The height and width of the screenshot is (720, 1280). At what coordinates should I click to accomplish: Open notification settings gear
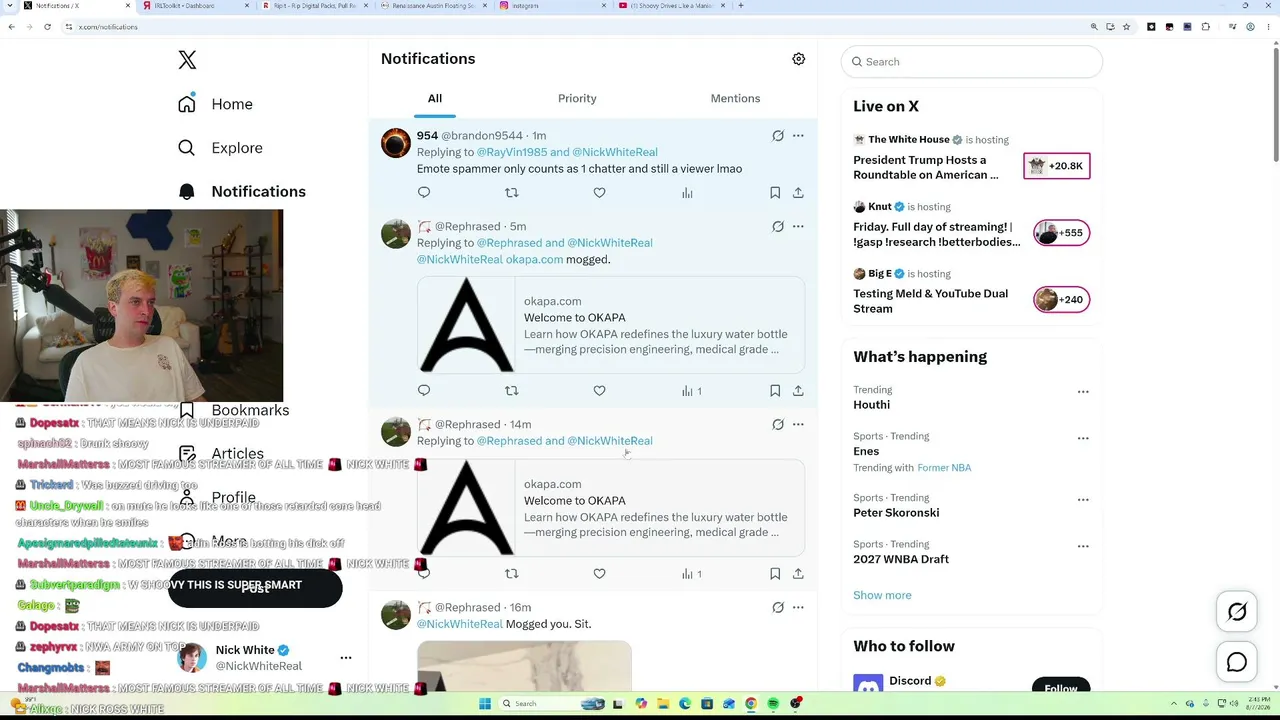(x=798, y=59)
